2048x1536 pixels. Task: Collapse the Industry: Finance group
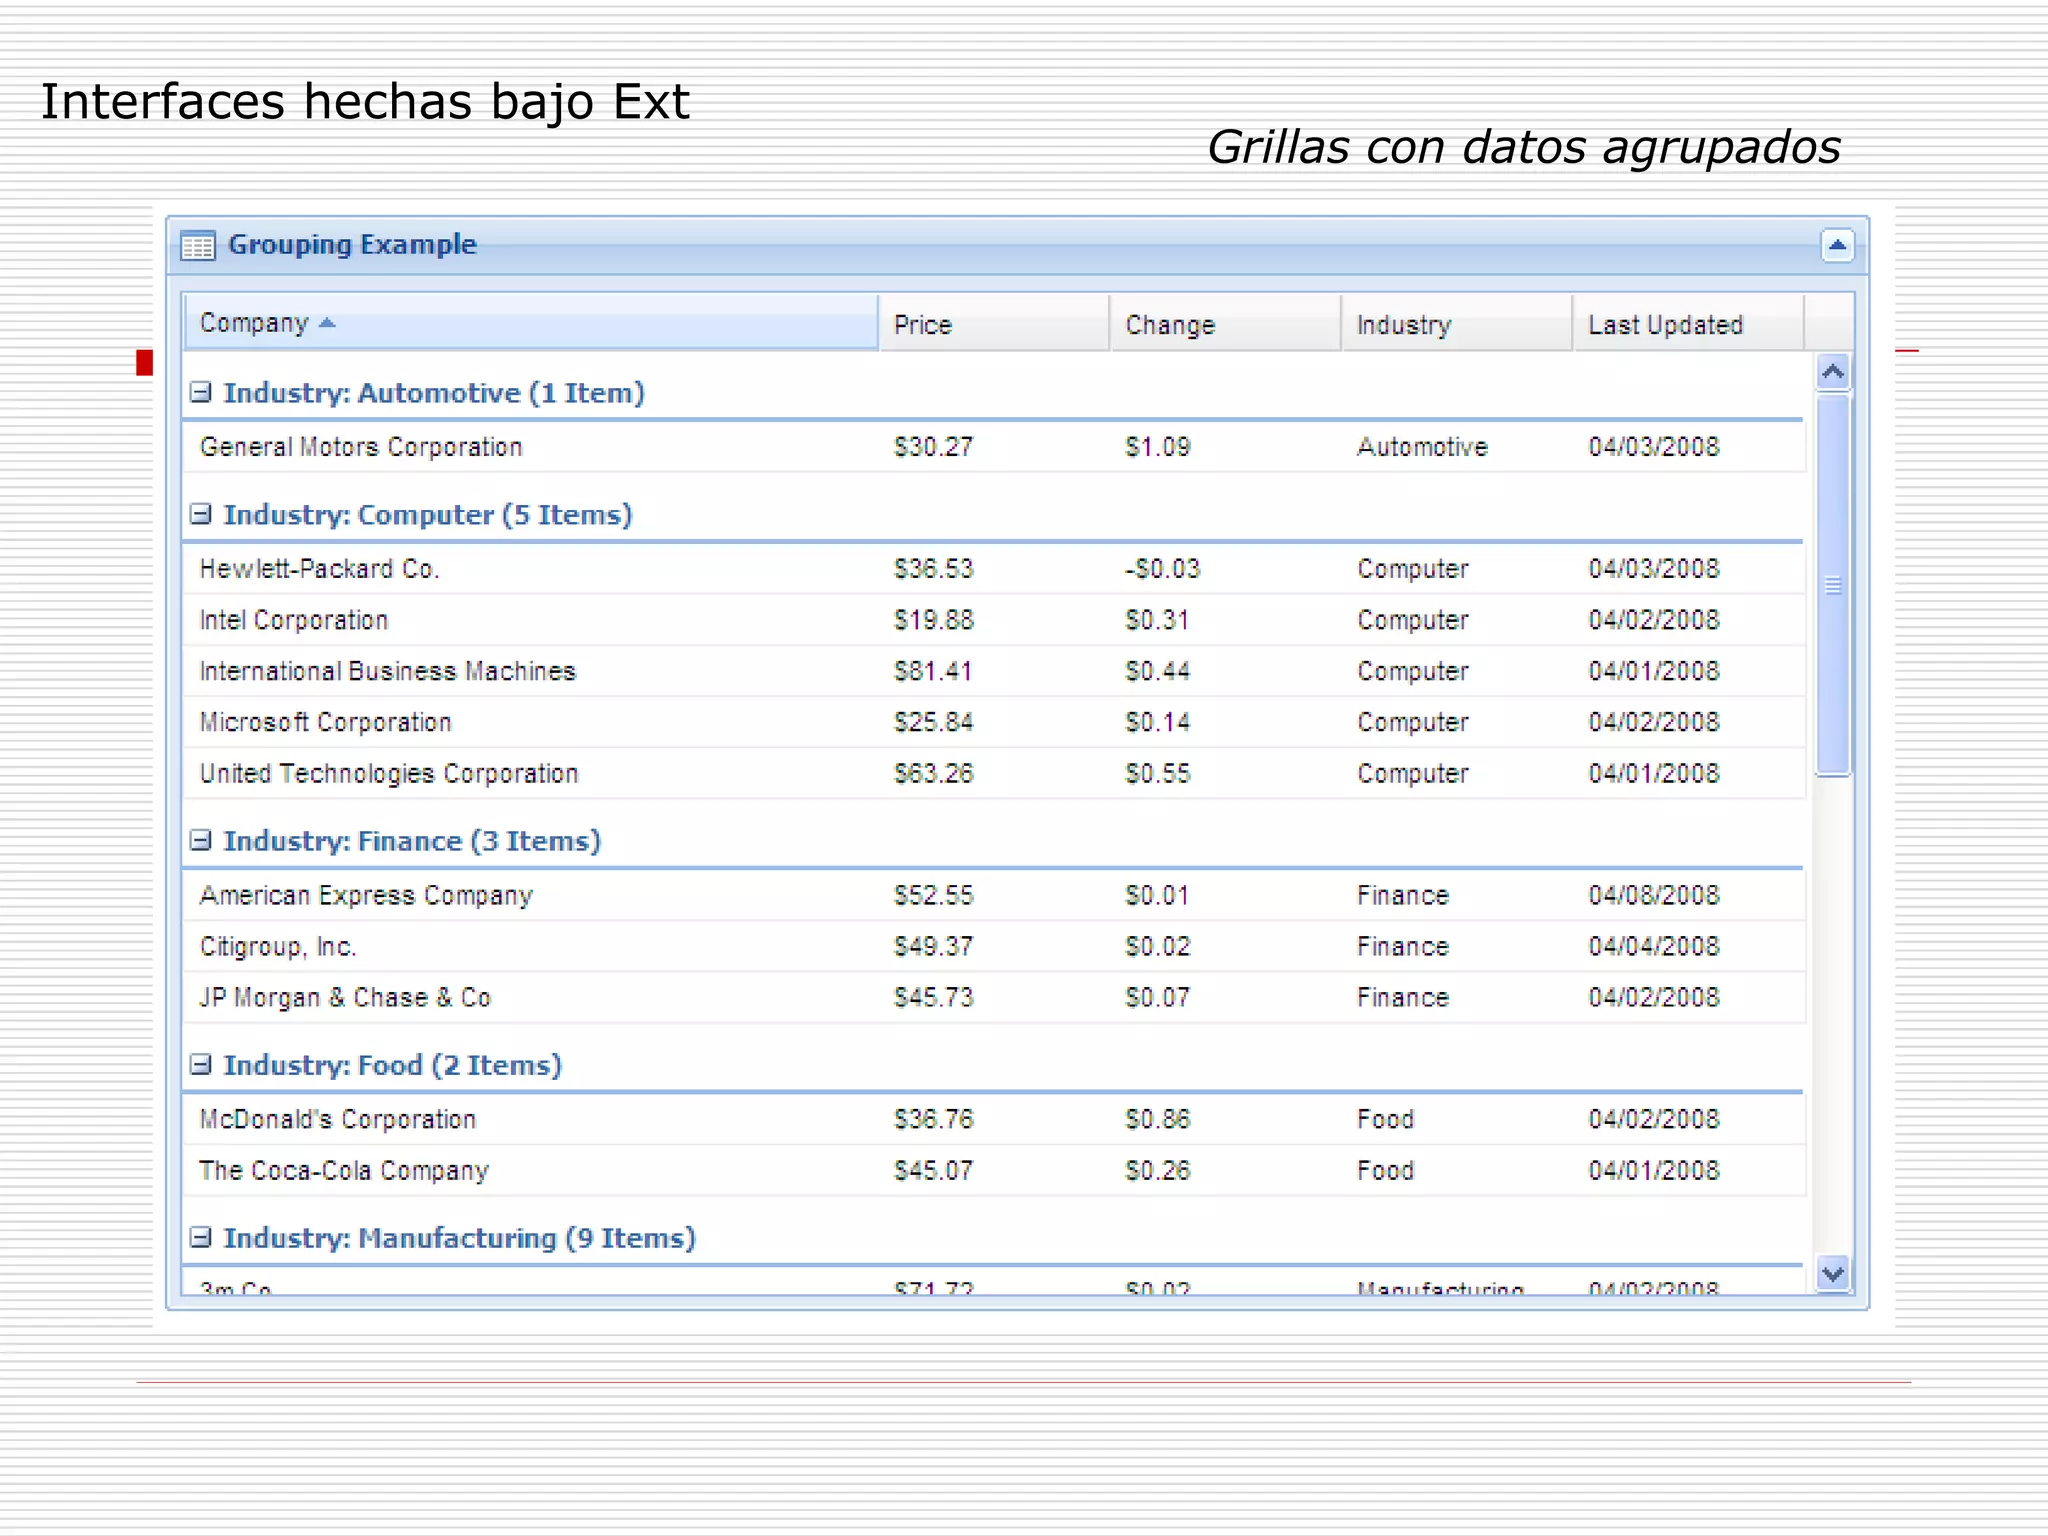point(201,840)
